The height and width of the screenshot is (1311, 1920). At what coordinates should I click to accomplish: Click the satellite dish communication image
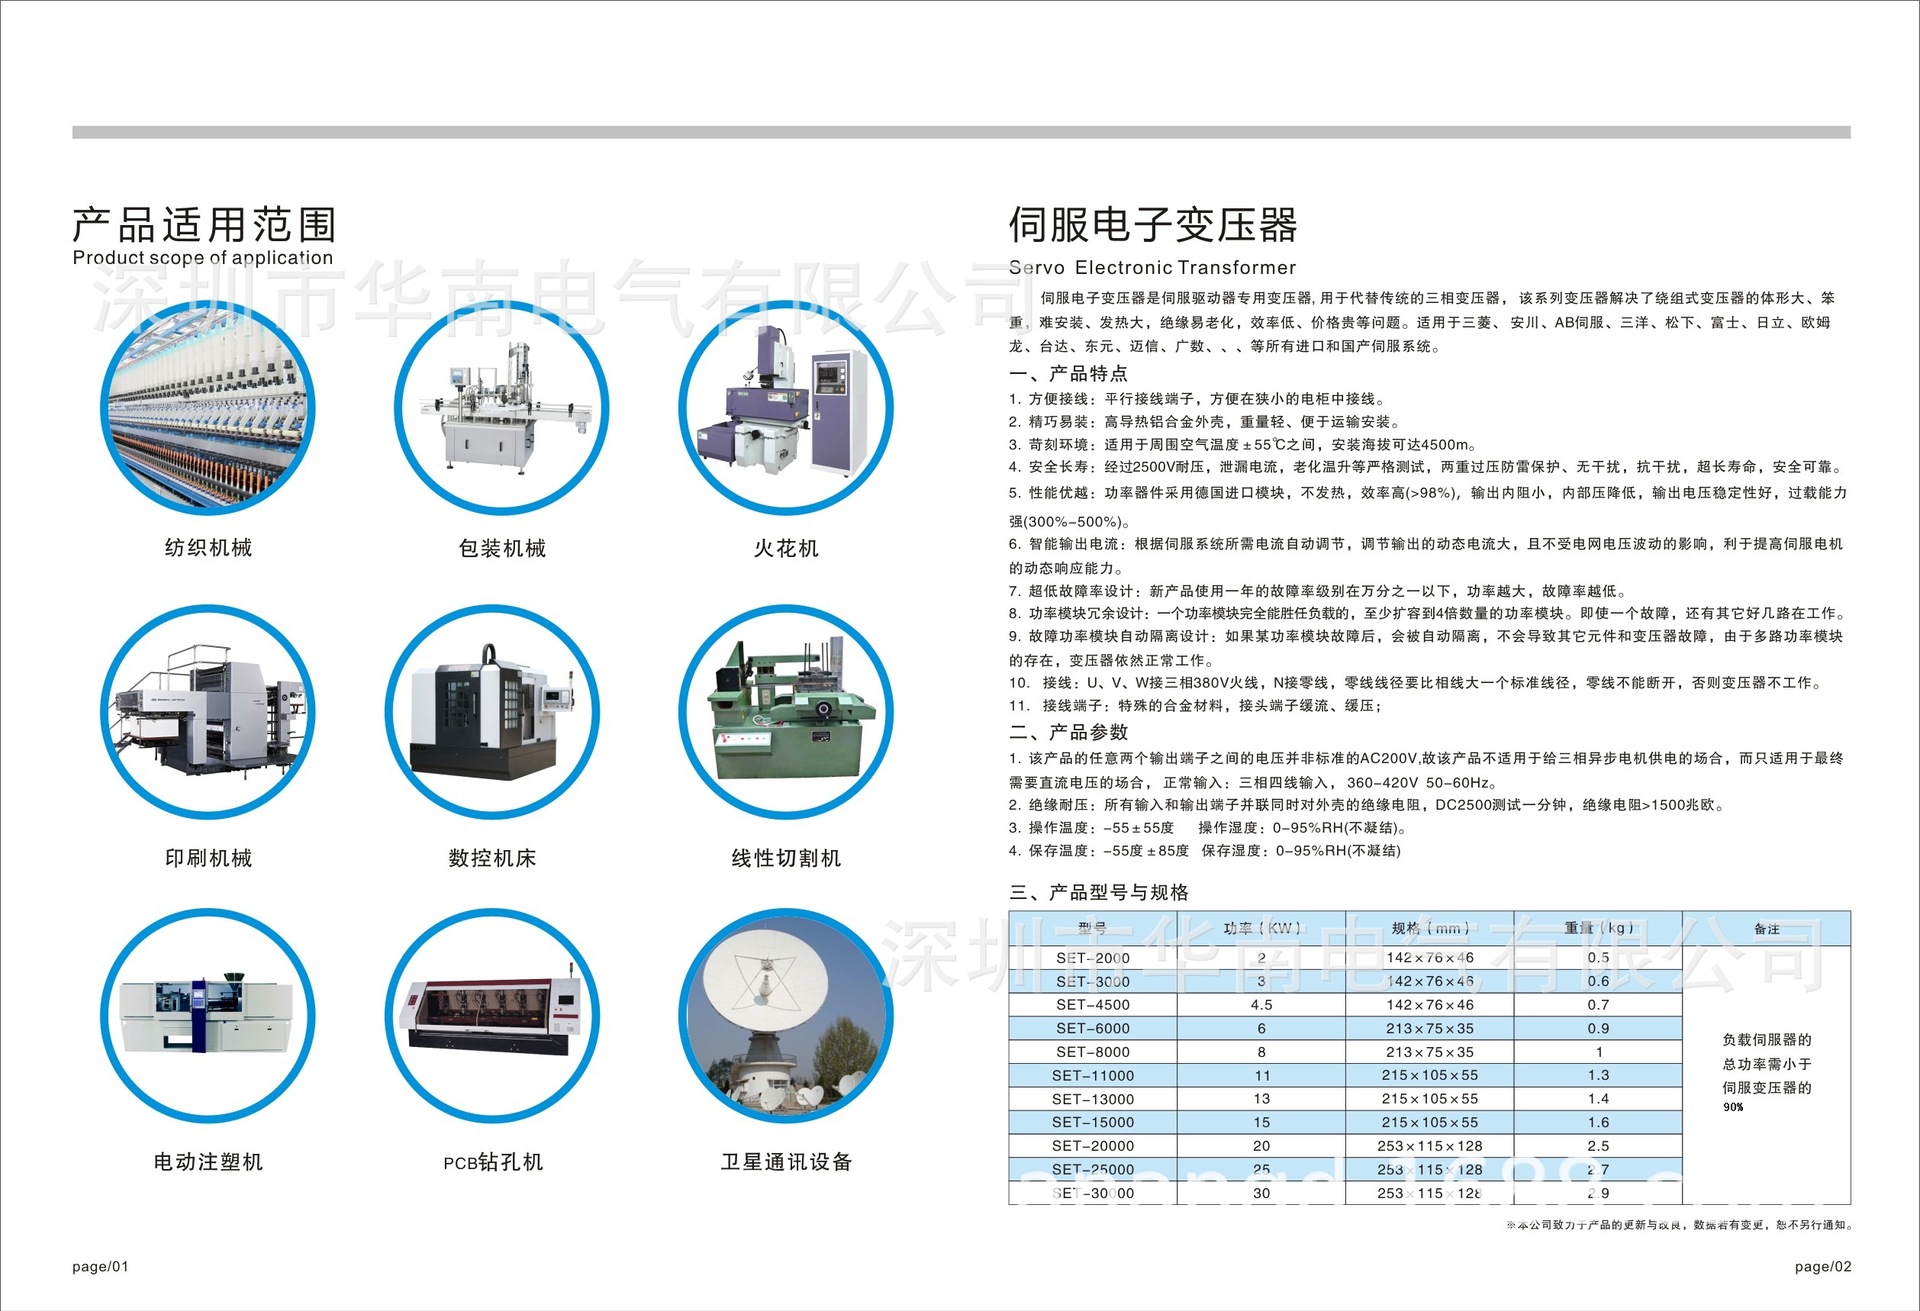[x=786, y=1016]
